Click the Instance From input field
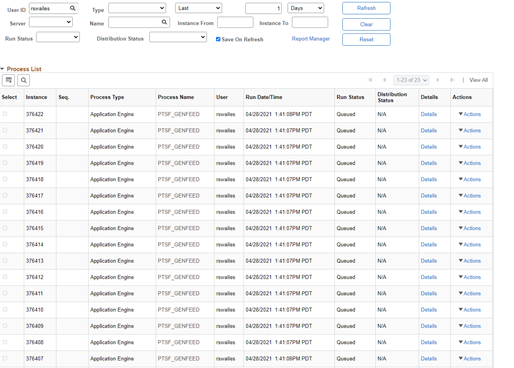The height and width of the screenshot is (368, 514). coord(235,23)
